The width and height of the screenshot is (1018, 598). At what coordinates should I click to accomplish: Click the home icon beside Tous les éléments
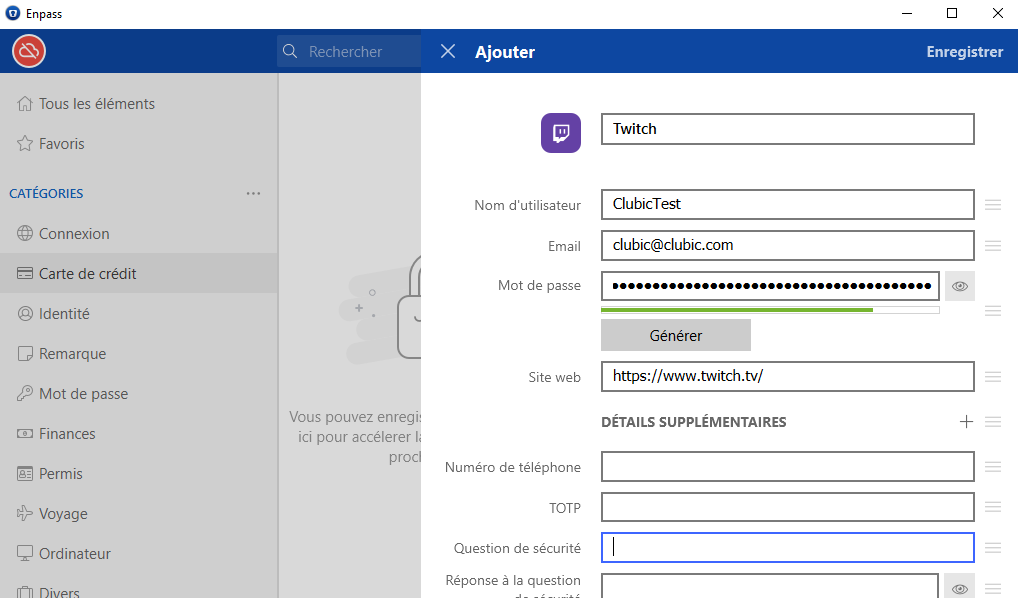pyautogui.click(x=25, y=104)
